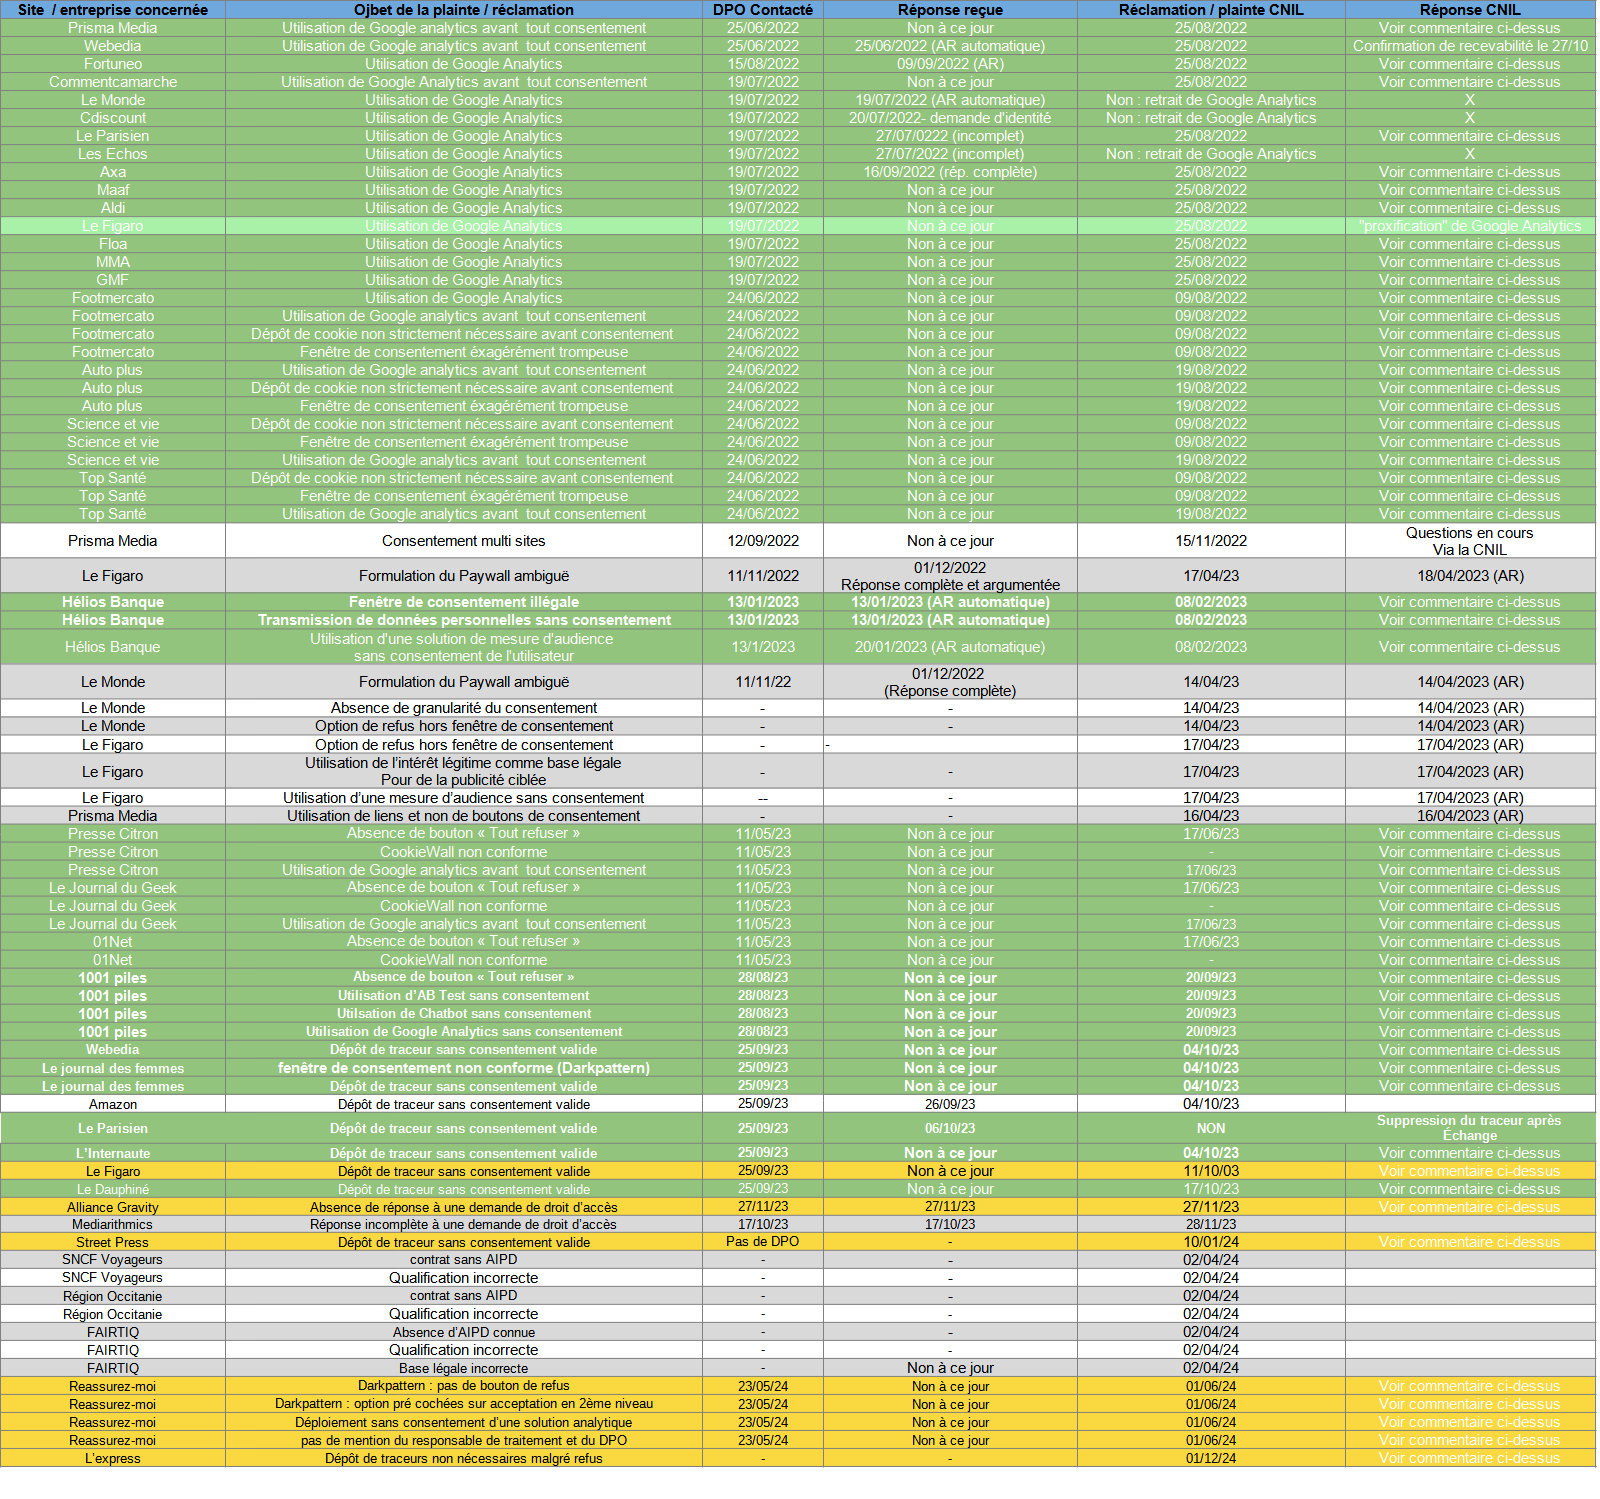Click the 'Cdiscount' site cell
This screenshot has width=1600, height=1499.
click(113, 118)
